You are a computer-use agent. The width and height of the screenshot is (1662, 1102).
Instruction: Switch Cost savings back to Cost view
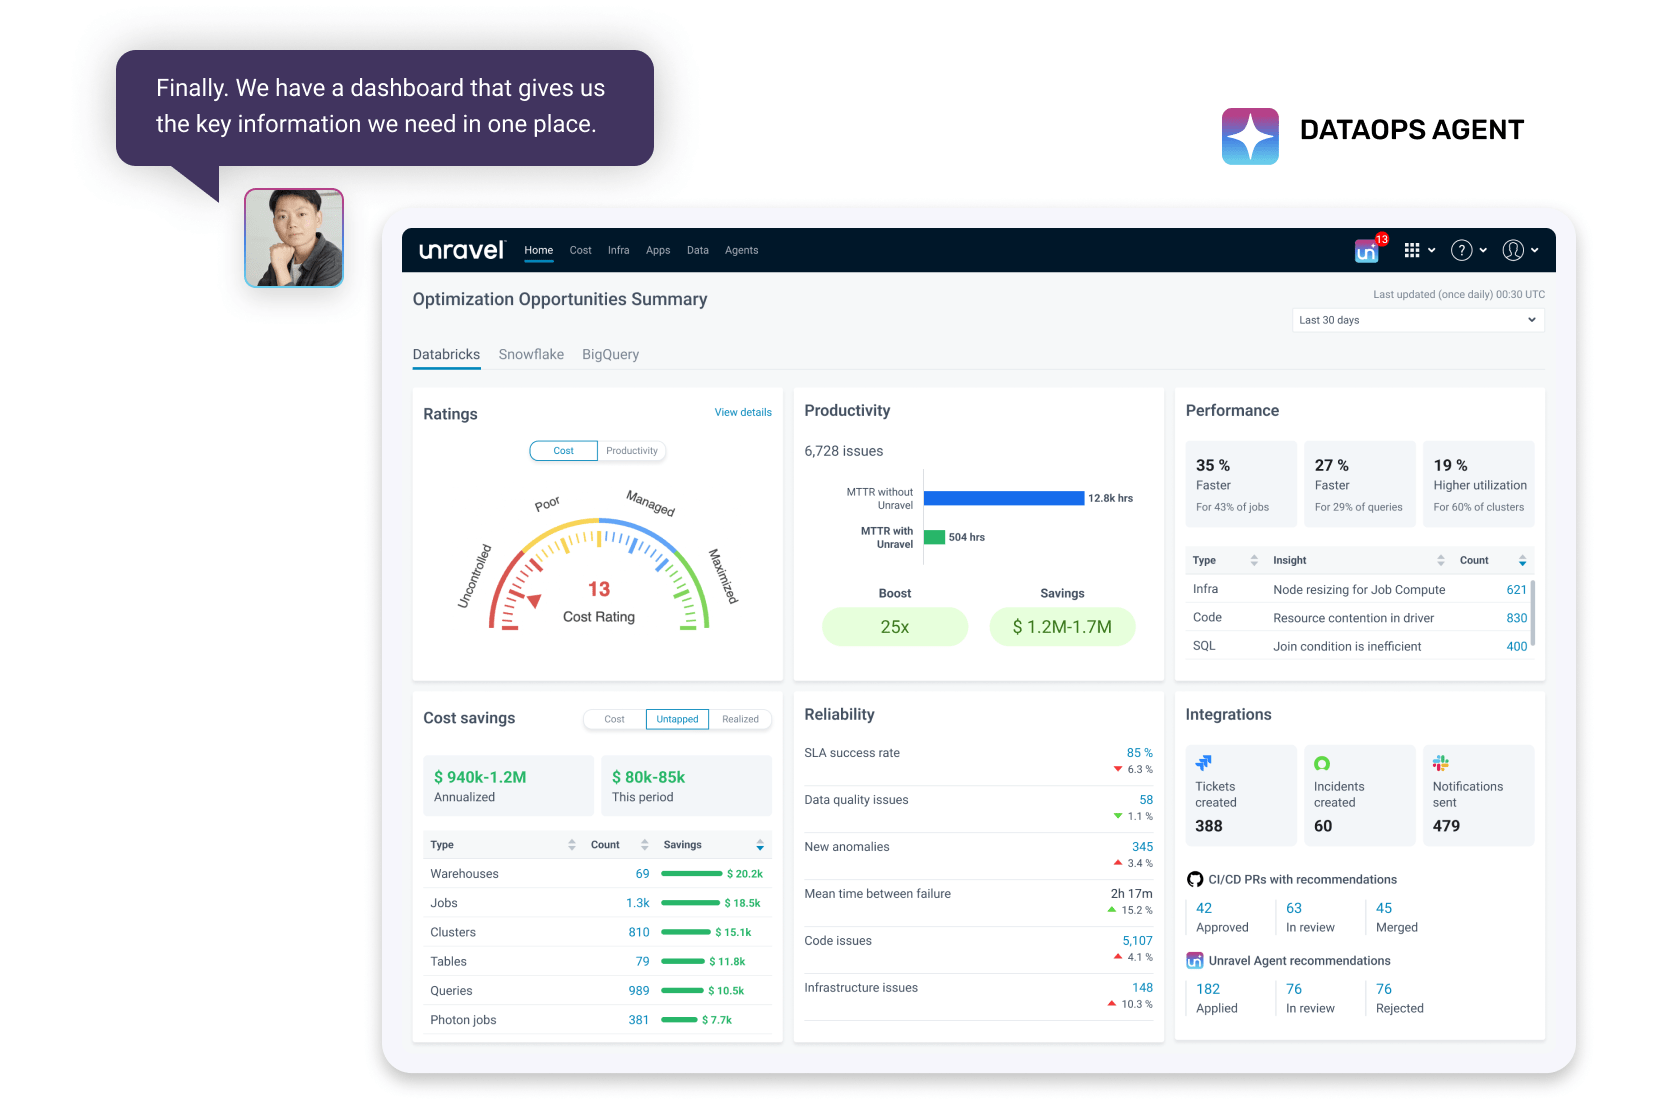613,719
